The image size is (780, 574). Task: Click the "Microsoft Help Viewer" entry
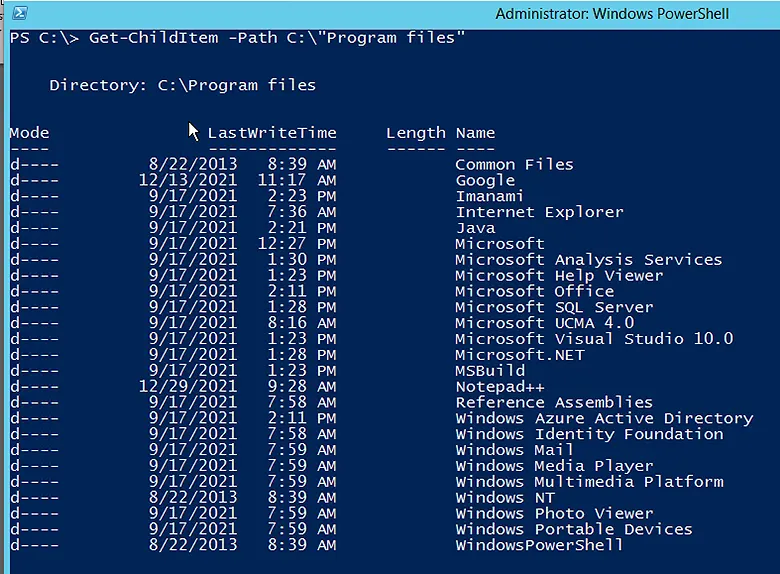click(559, 276)
